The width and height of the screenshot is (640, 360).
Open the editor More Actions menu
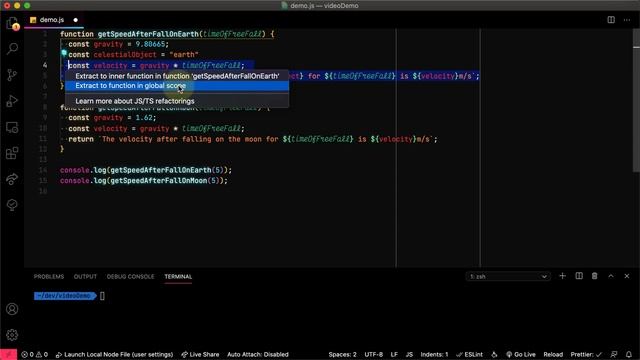click(x=627, y=20)
